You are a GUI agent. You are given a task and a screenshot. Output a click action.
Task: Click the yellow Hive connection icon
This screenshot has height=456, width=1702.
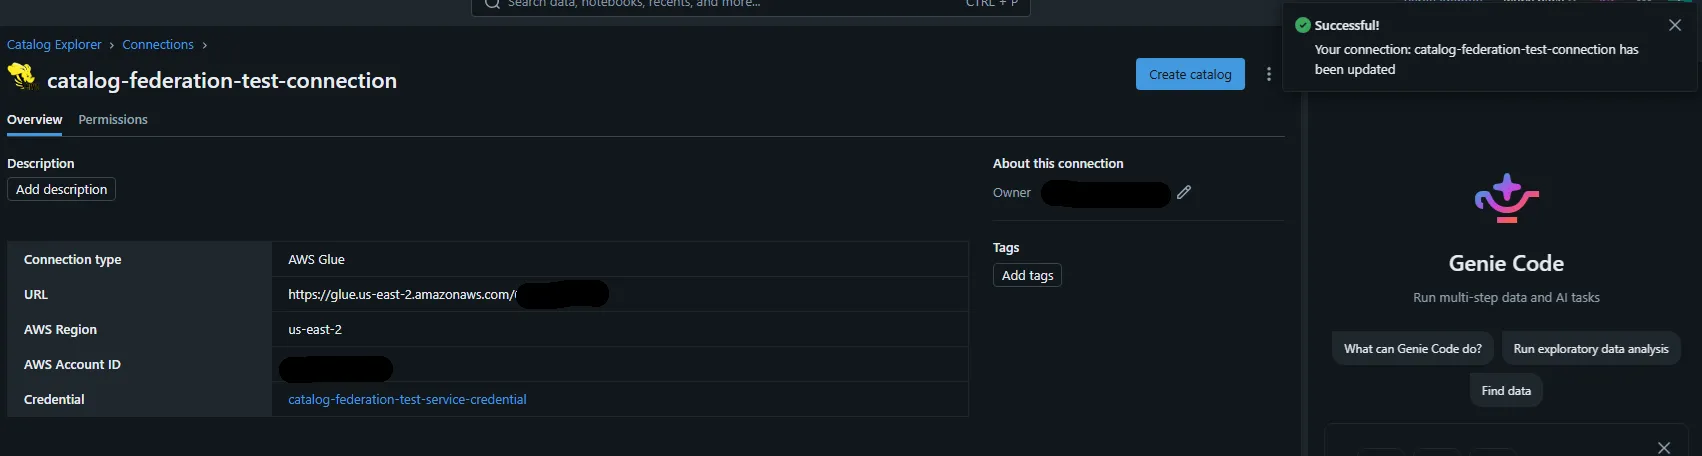point(22,77)
